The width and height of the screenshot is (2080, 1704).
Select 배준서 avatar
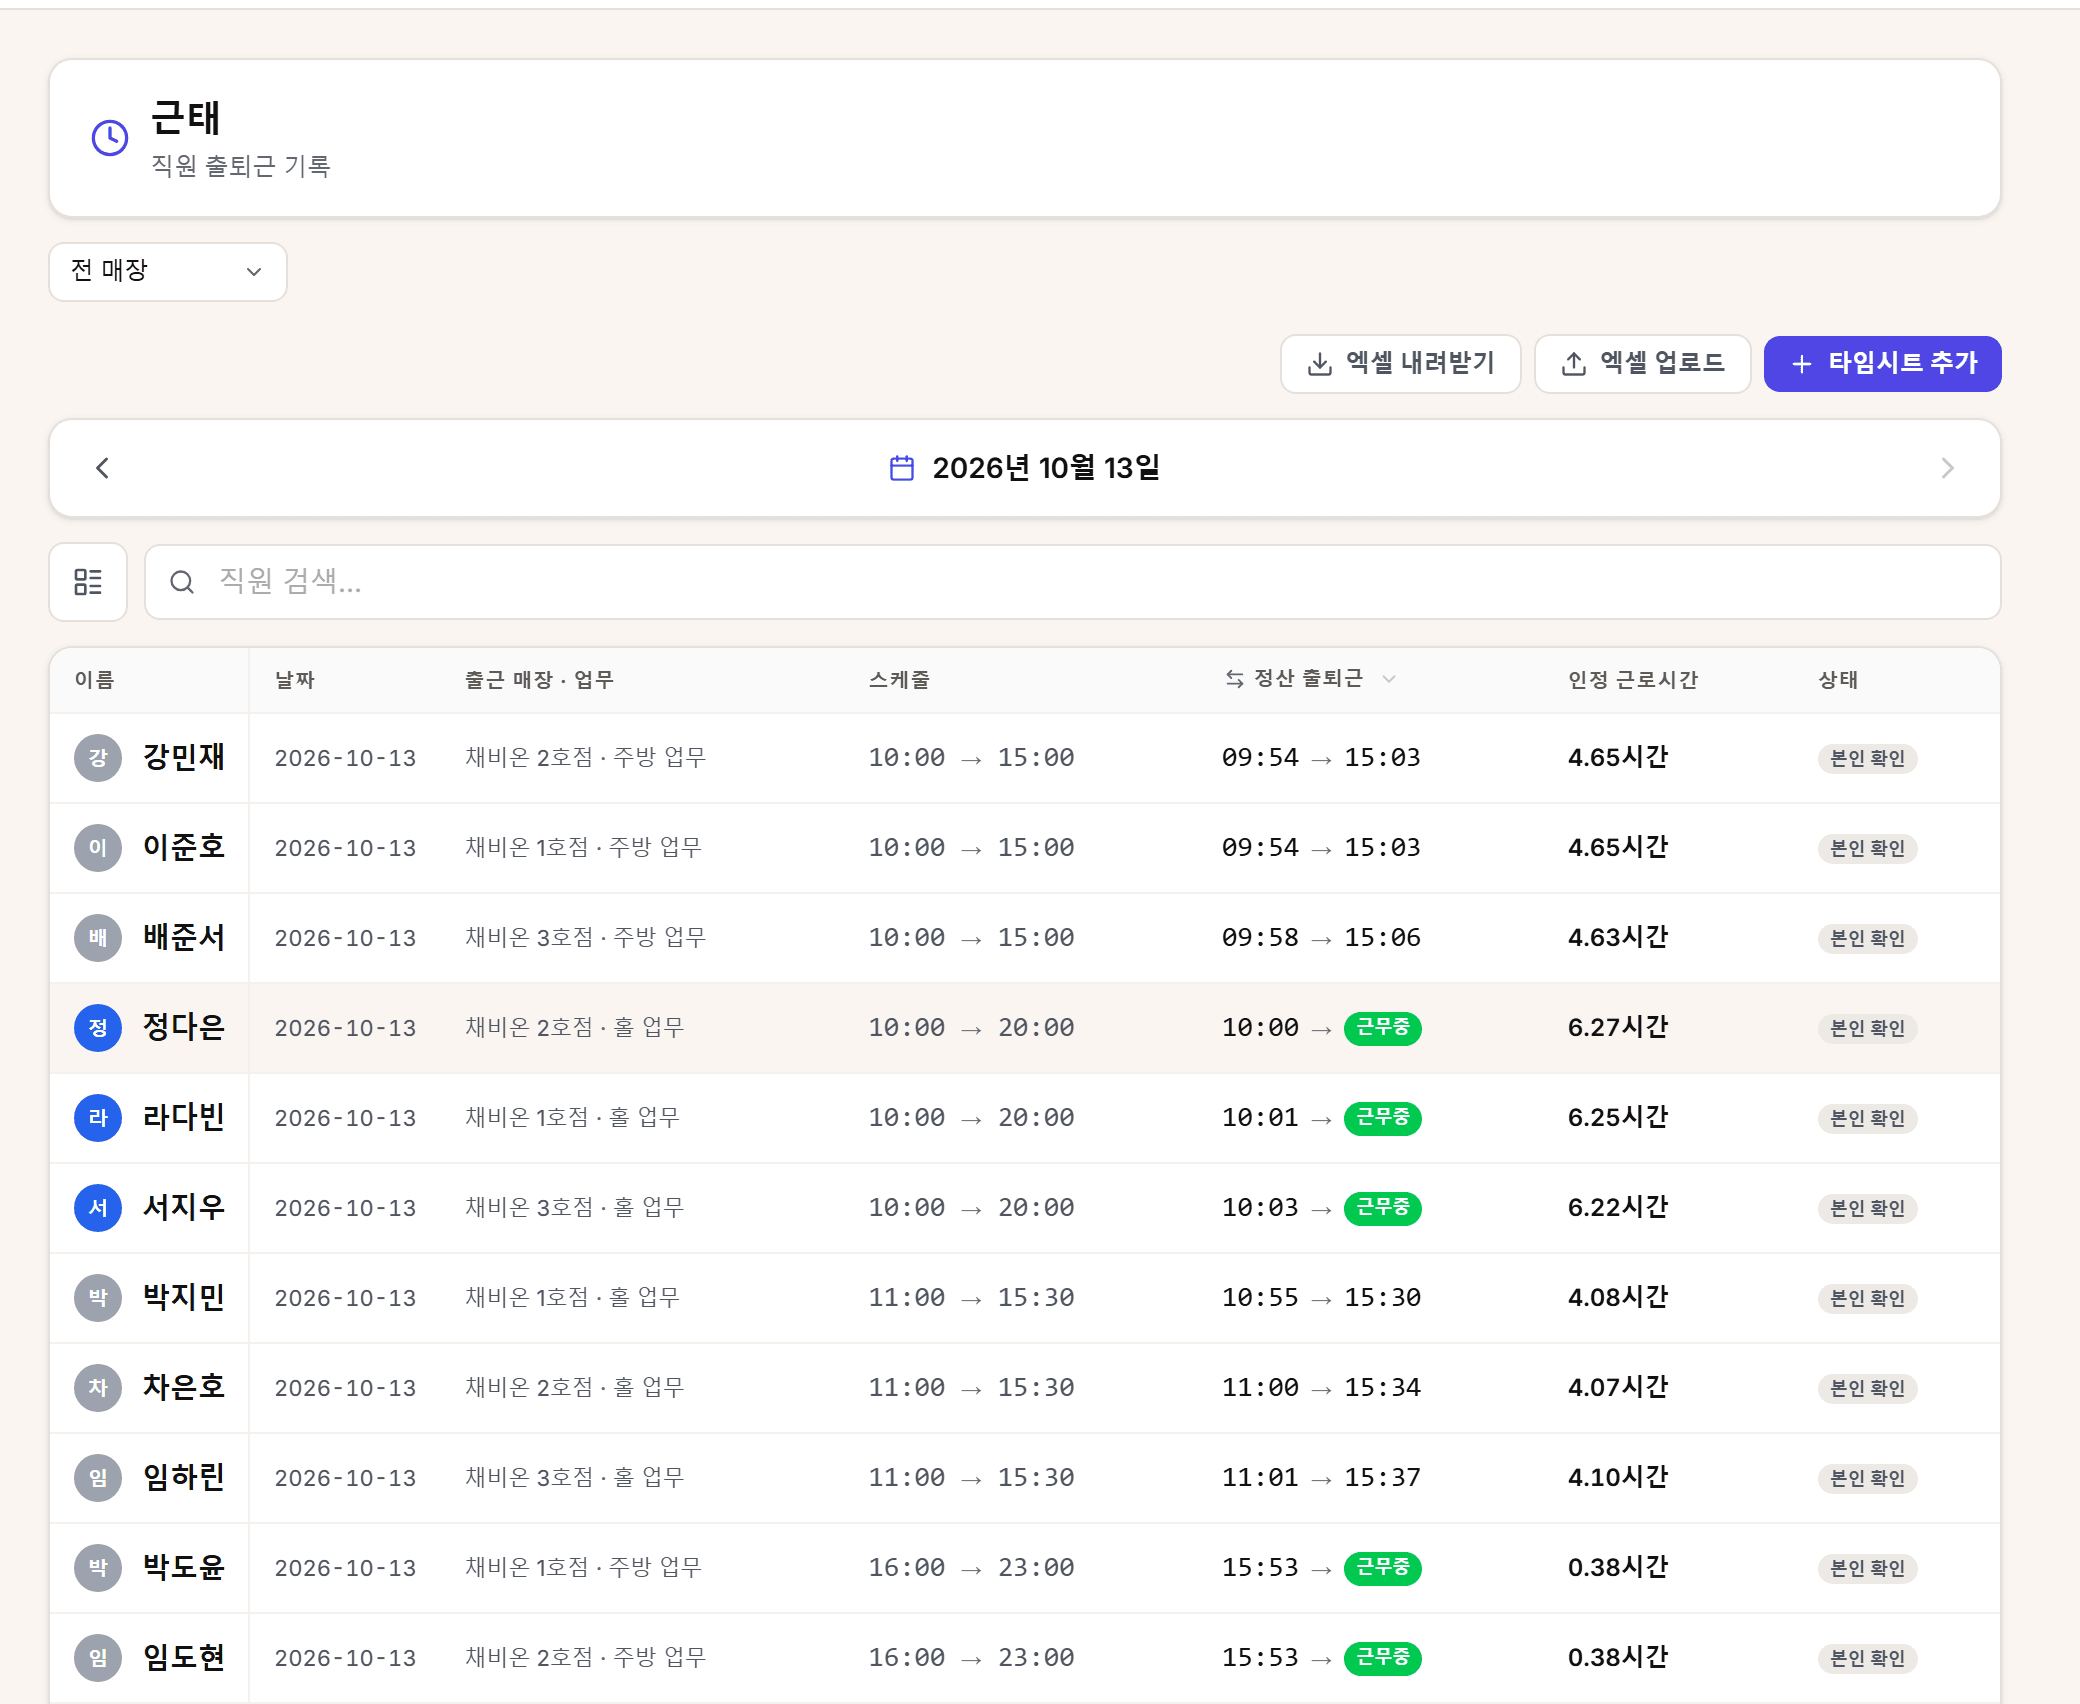click(x=98, y=938)
